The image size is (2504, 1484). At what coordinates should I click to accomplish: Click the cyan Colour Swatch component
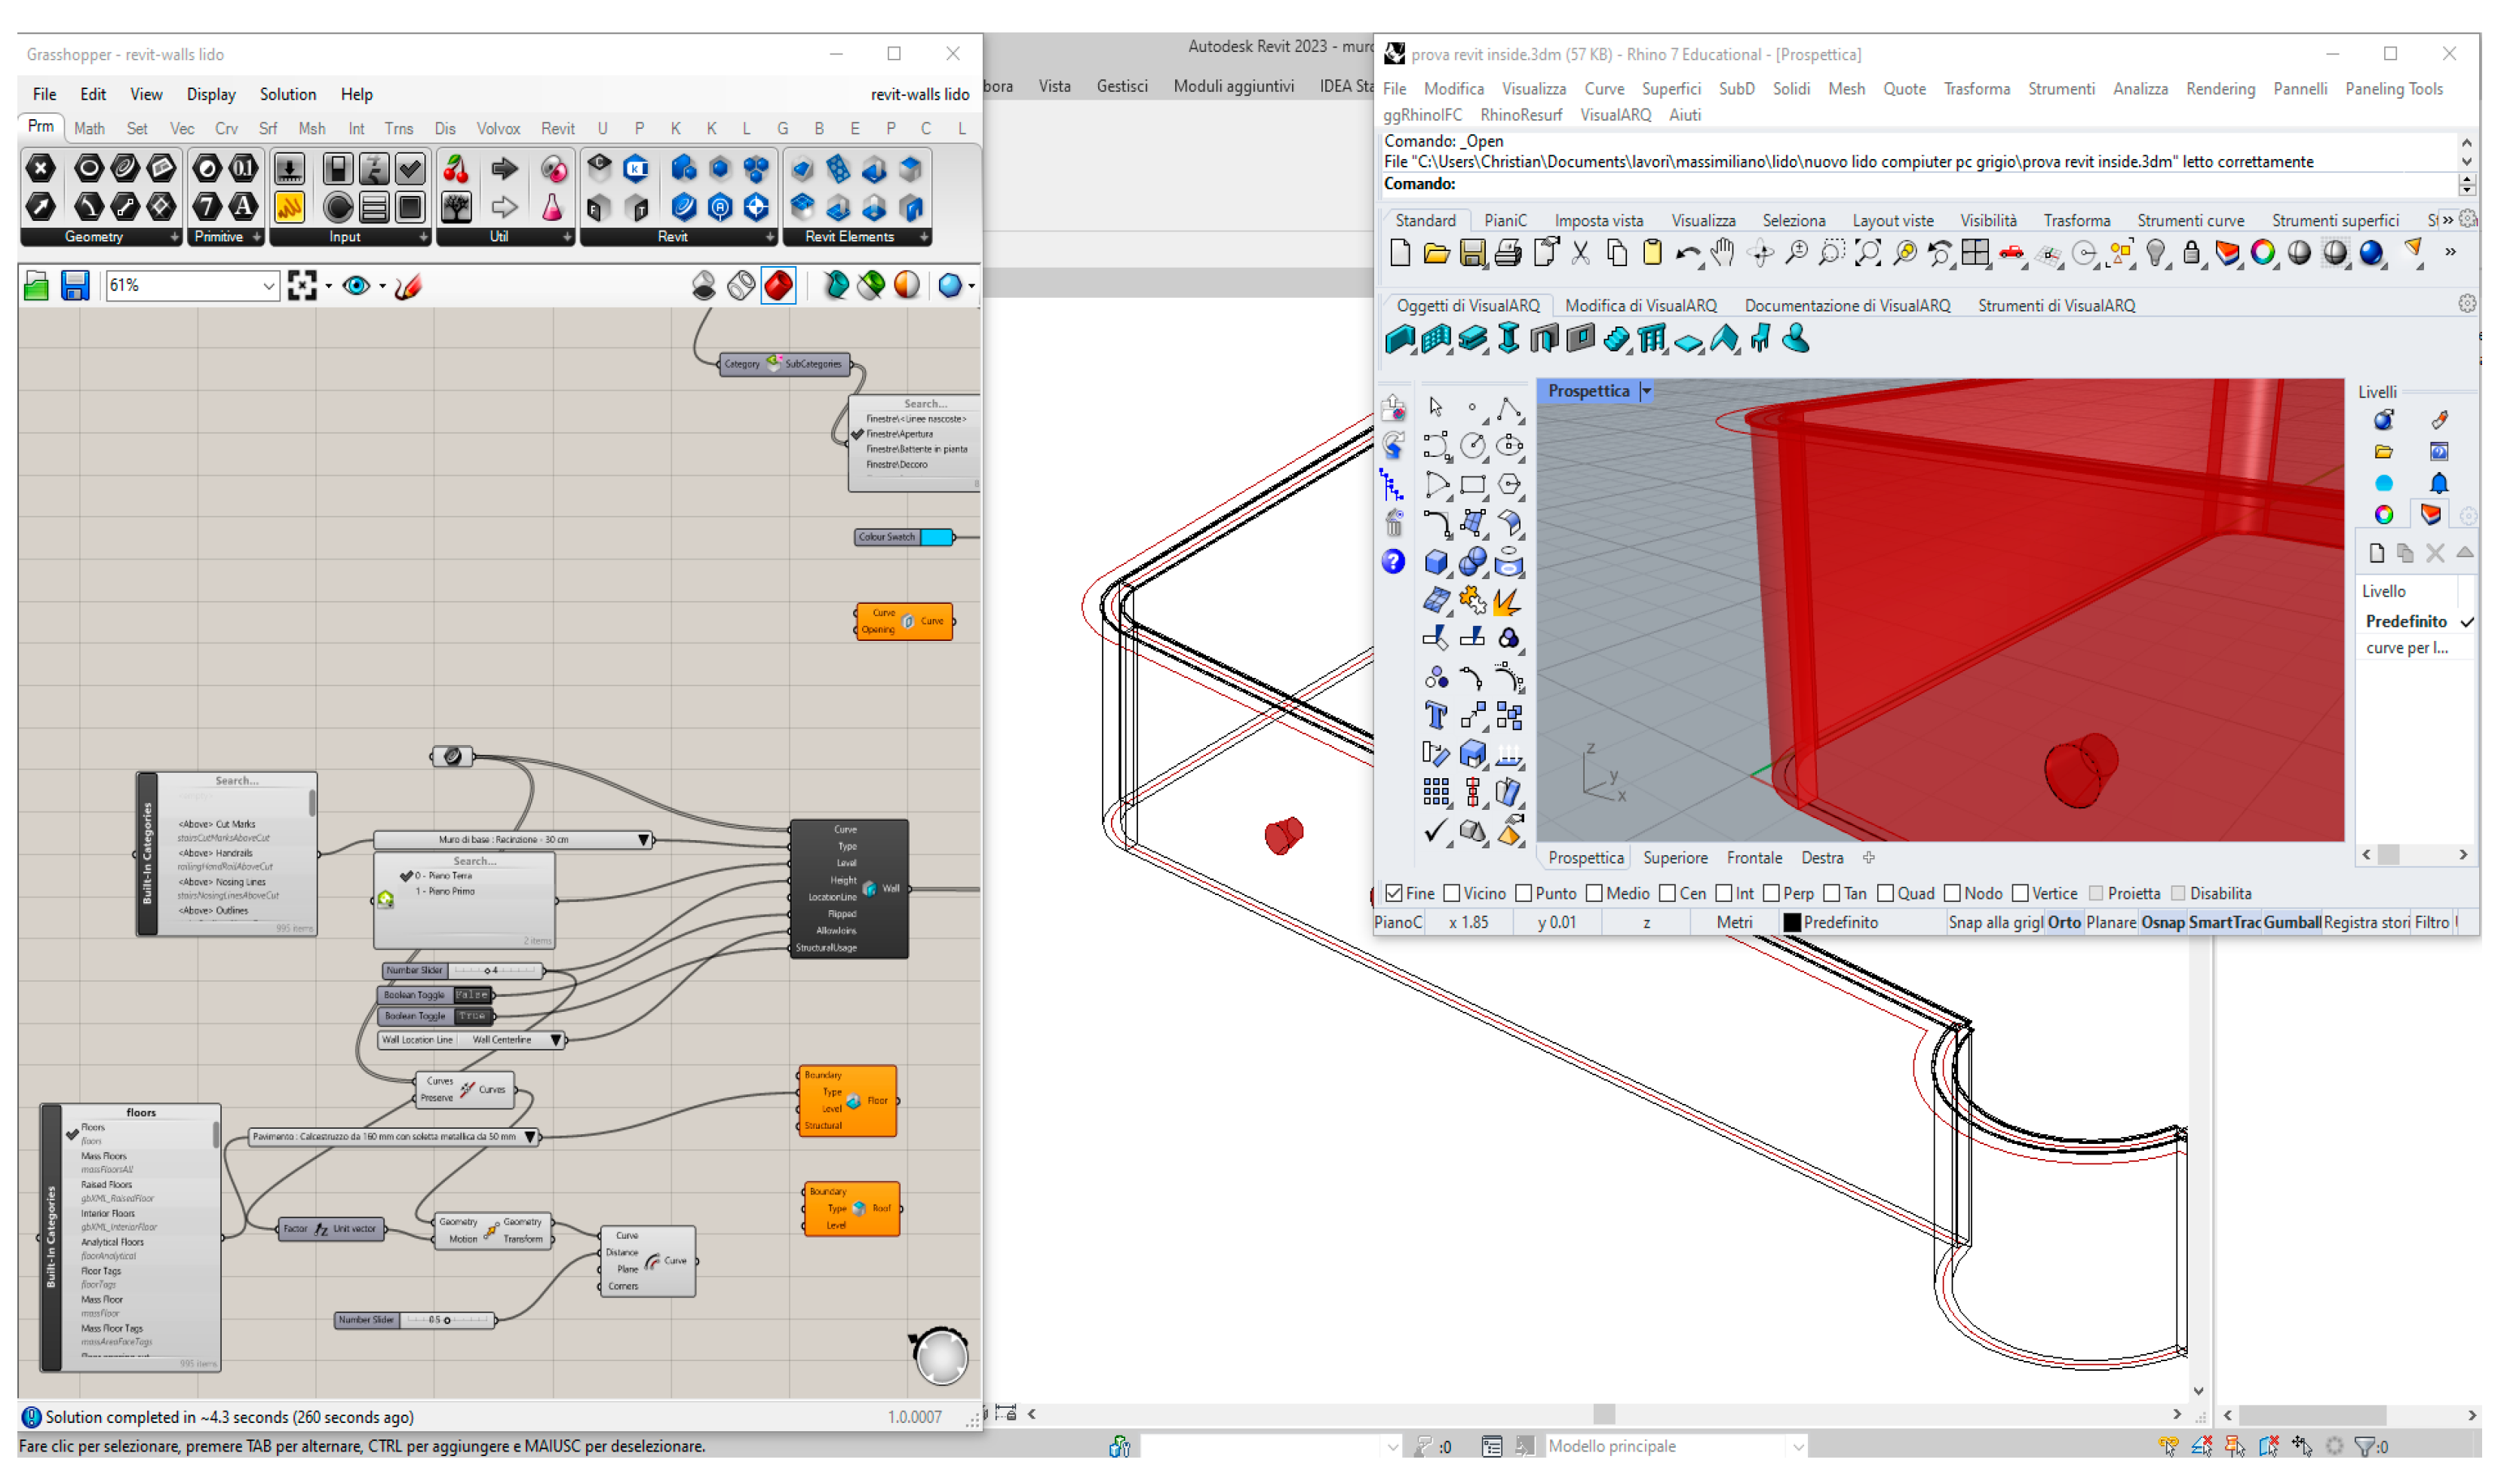[936, 537]
